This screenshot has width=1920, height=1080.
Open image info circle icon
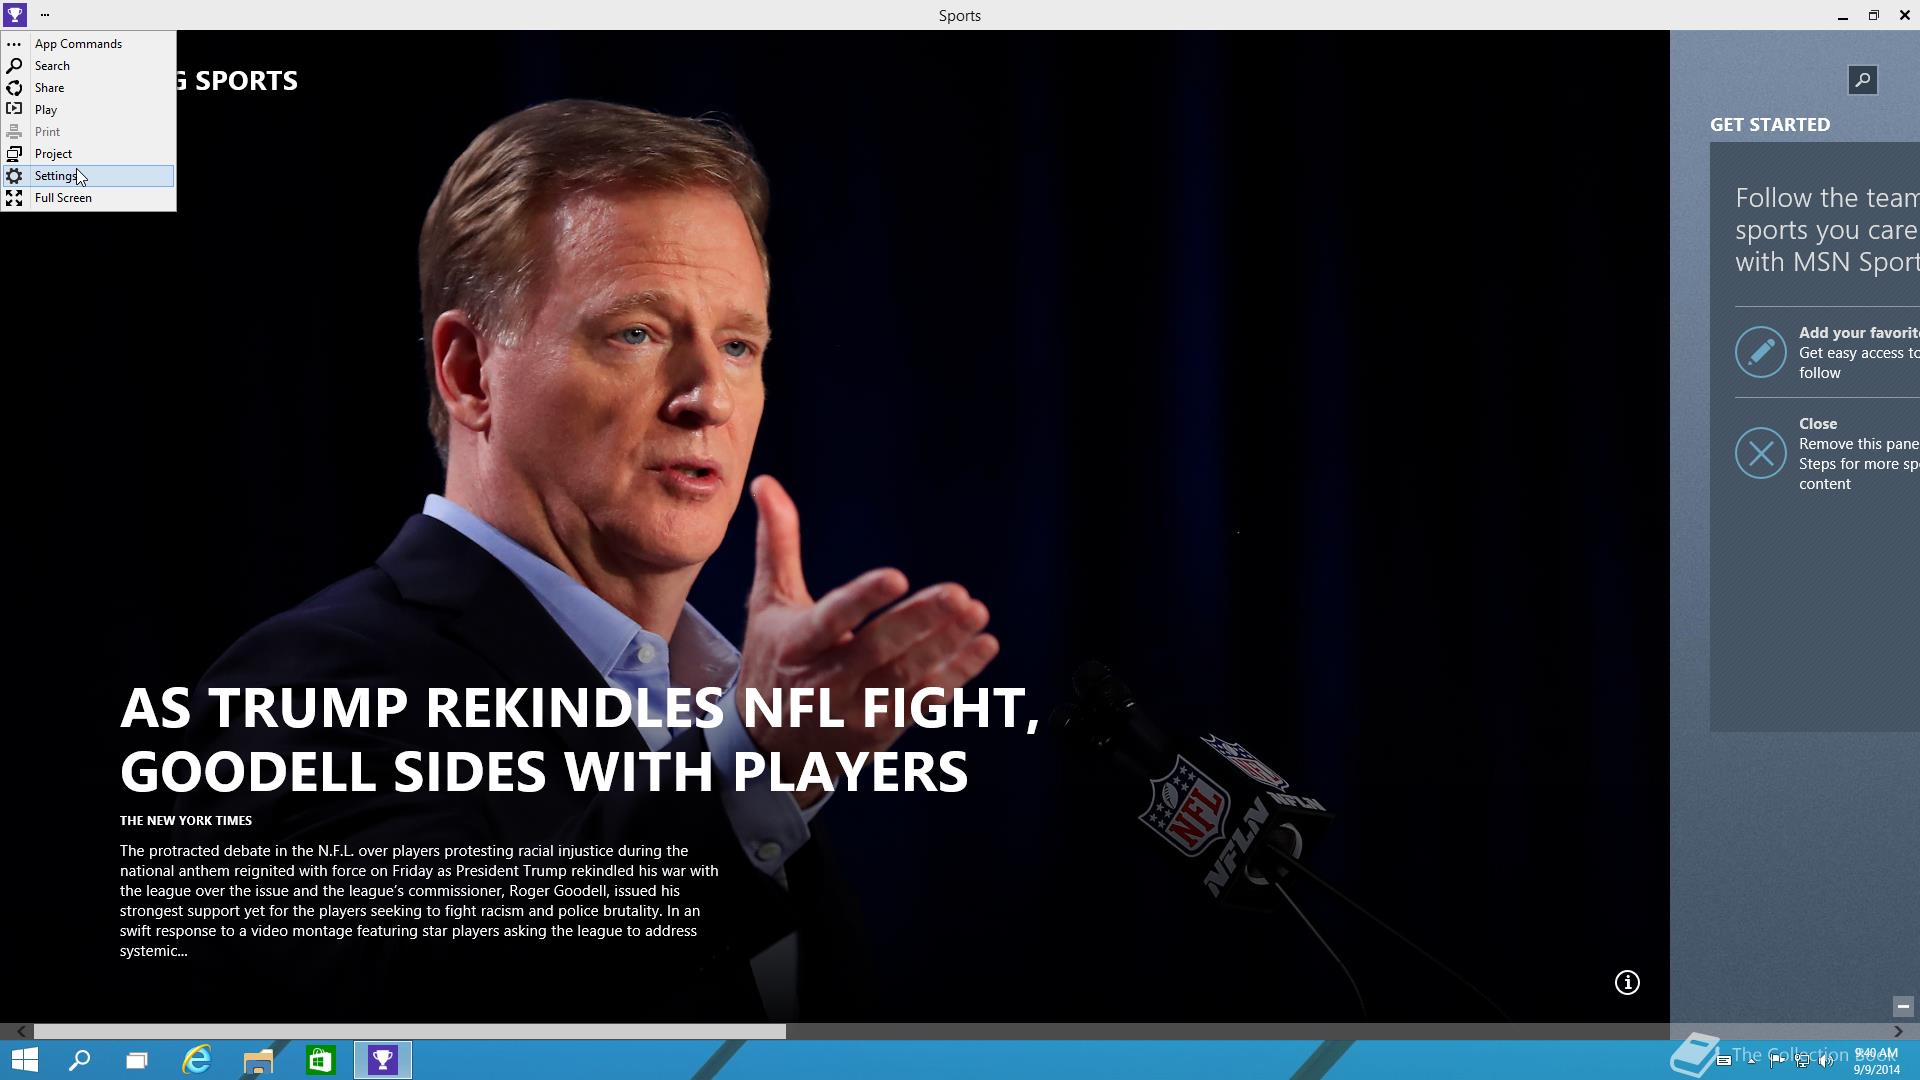click(x=1627, y=983)
